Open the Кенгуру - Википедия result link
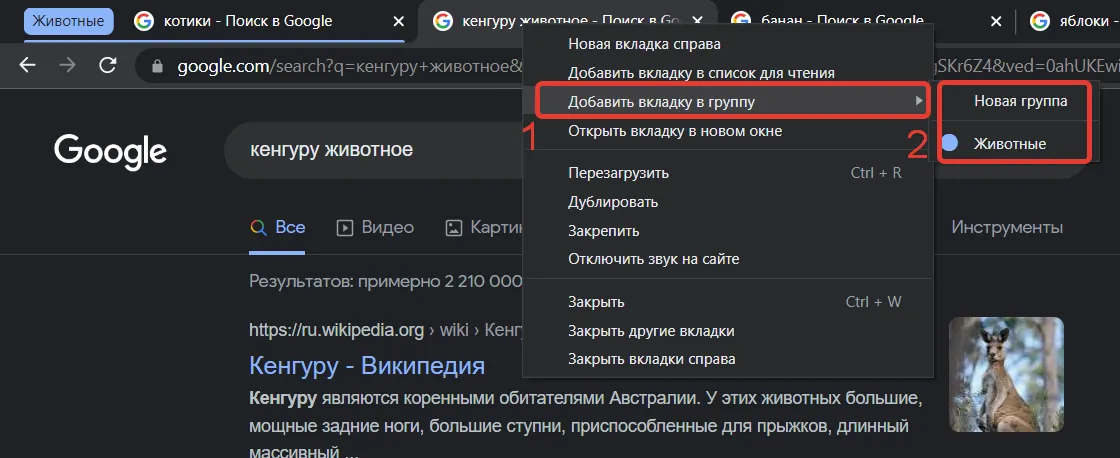 [x=367, y=365]
